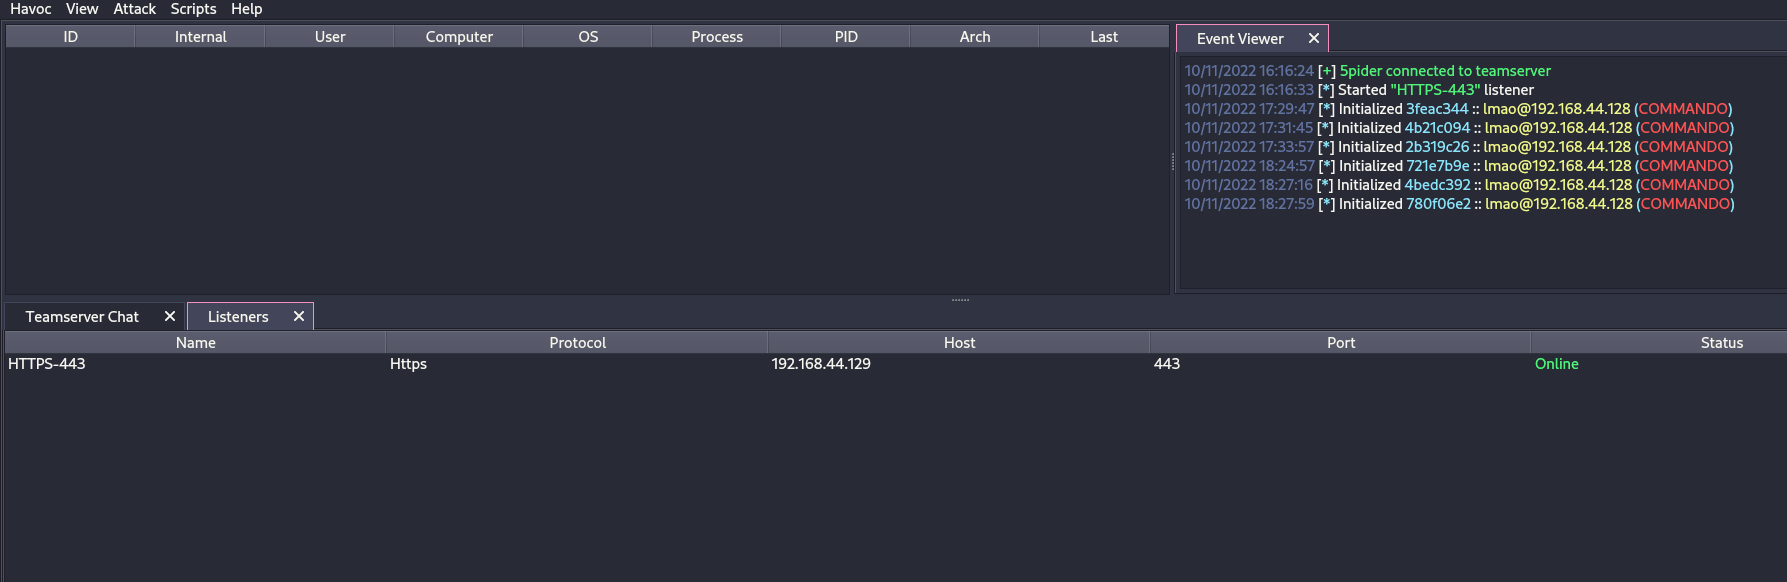The height and width of the screenshot is (582, 1787).
Task: Open the Havoc menu
Action: (x=30, y=9)
